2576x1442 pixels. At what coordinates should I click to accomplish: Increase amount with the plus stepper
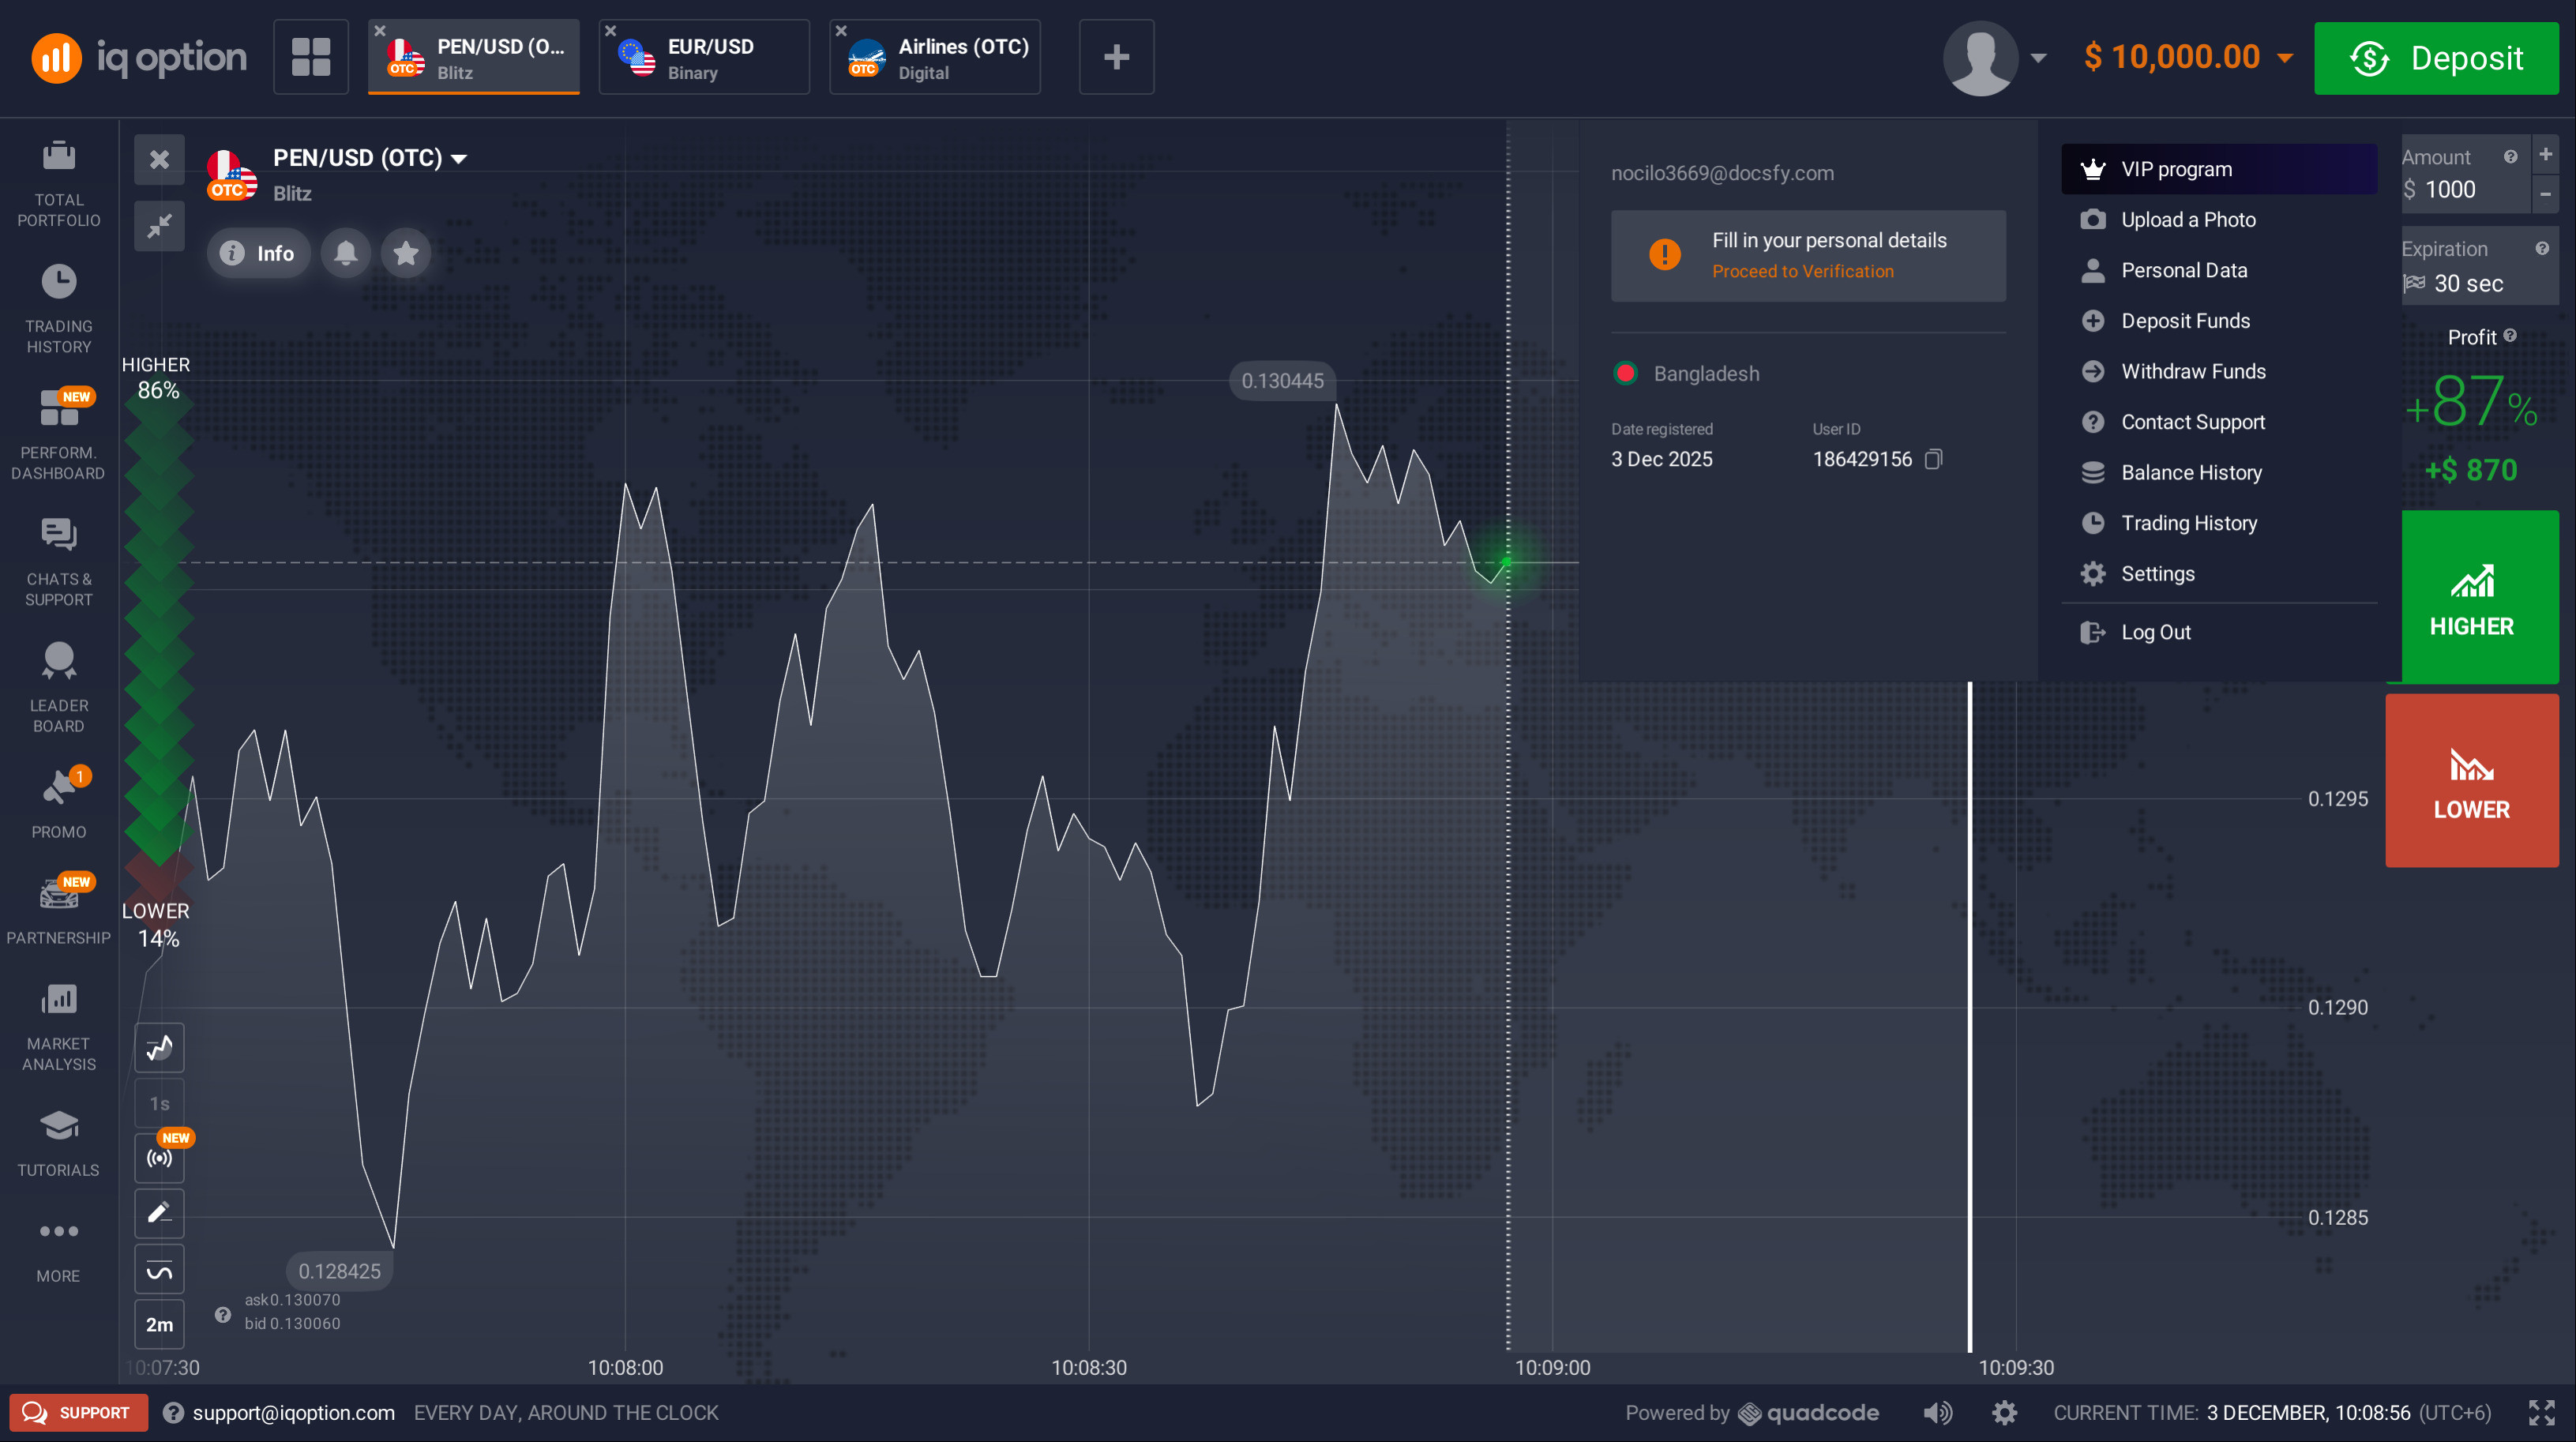click(x=2545, y=154)
